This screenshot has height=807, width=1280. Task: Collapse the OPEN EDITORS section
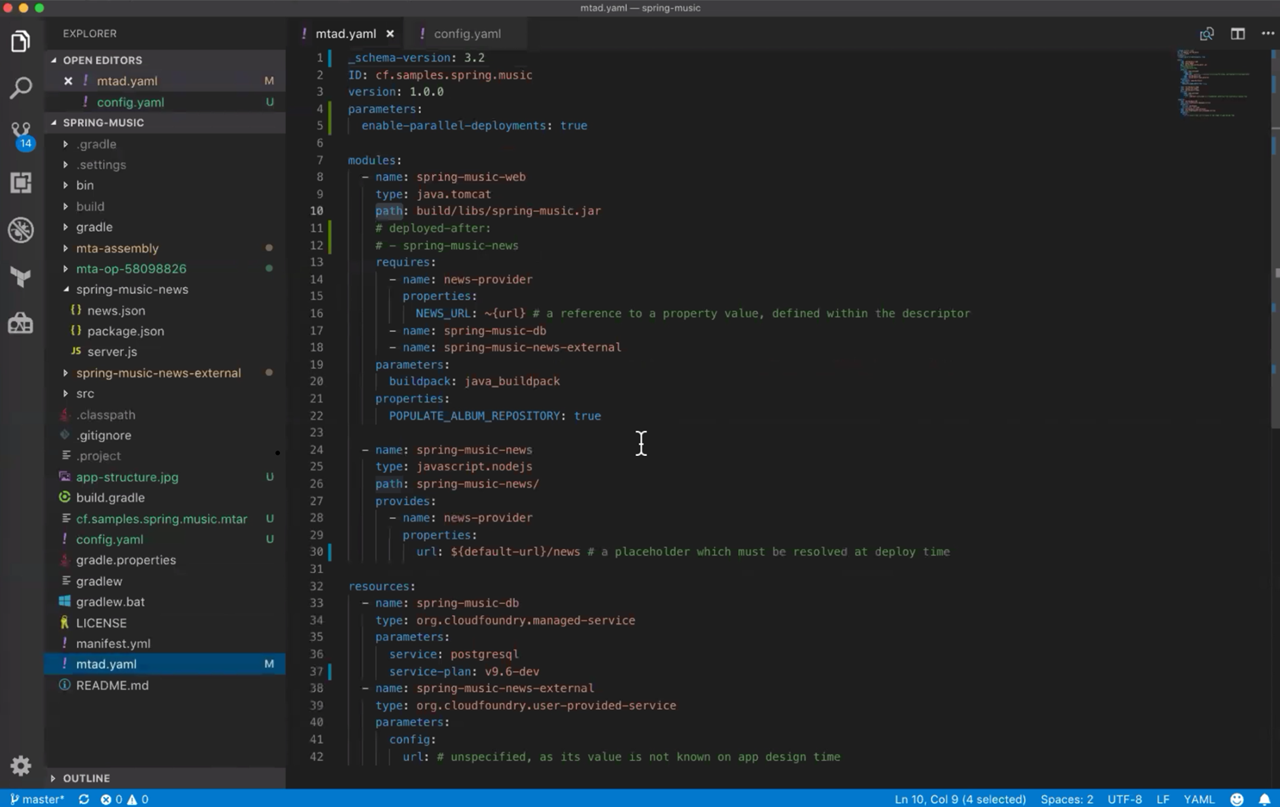(102, 60)
